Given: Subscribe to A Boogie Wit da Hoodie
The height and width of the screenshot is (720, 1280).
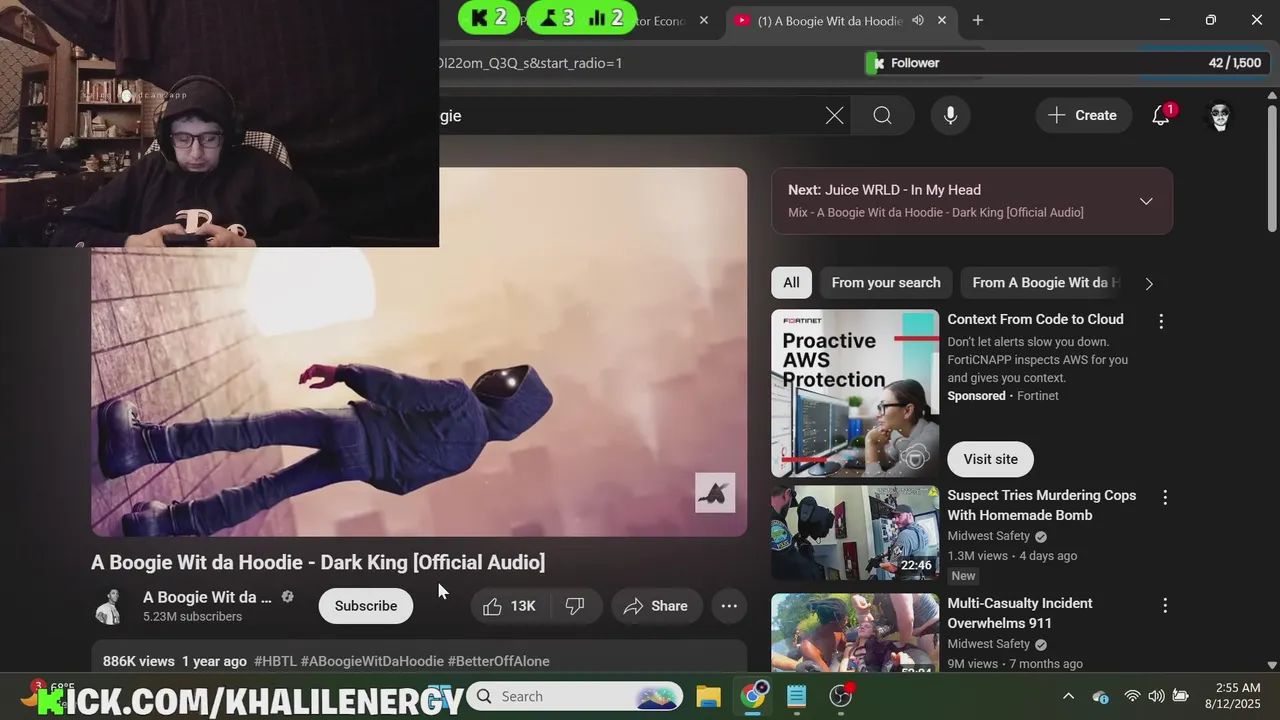Looking at the screenshot, I should click(x=366, y=606).
